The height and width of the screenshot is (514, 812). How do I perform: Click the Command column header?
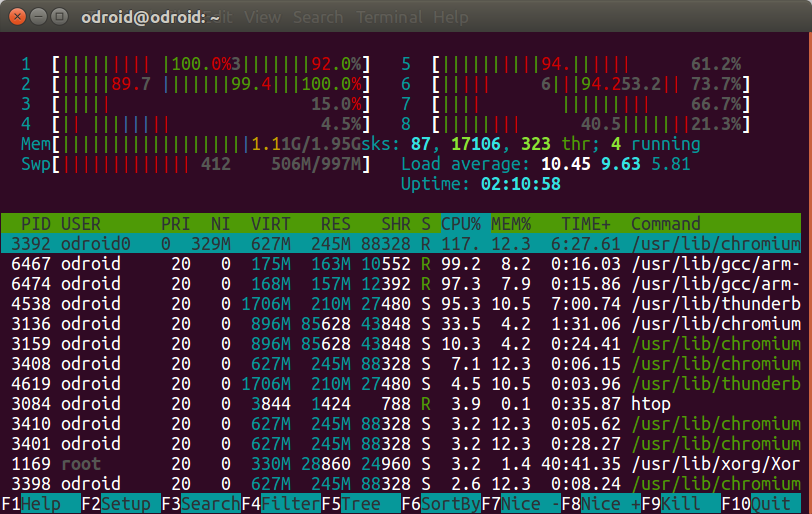(x=665, y=224)
